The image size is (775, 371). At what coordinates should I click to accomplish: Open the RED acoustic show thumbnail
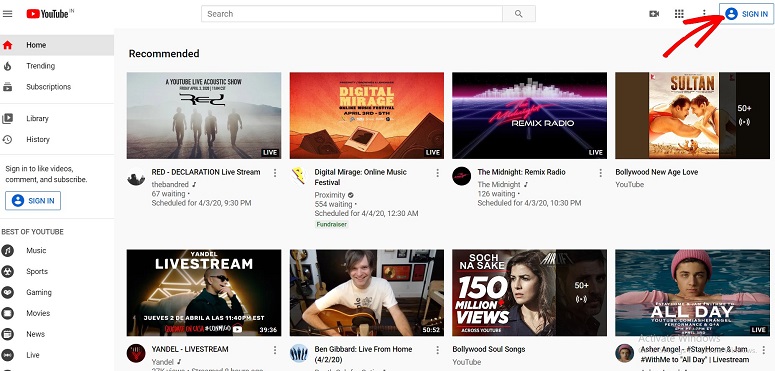click(x=204, y=116)
